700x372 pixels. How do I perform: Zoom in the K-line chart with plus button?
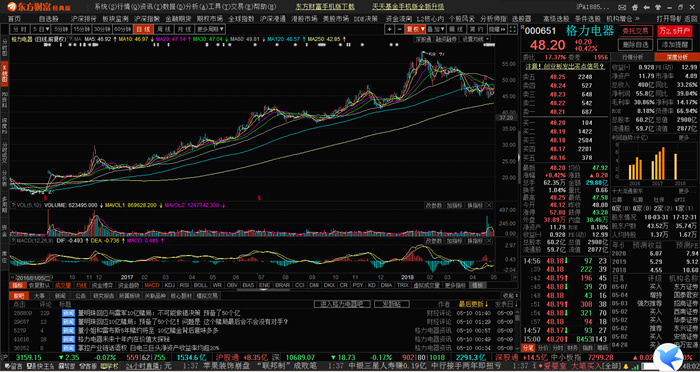pyautogui.click(x=390, y=29)
